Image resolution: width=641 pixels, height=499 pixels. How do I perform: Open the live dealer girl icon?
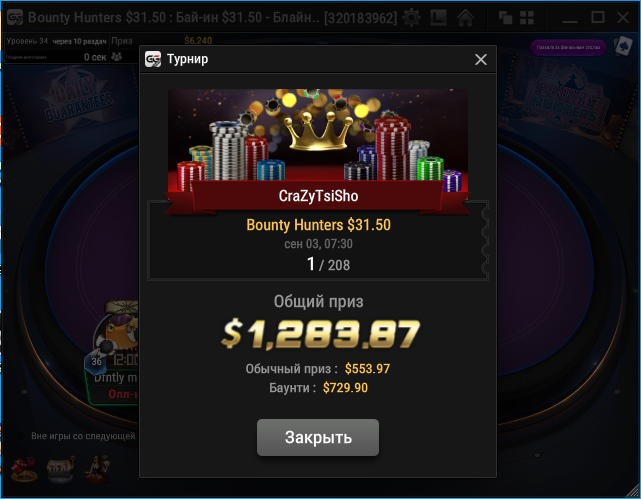(x=96, y=469)
